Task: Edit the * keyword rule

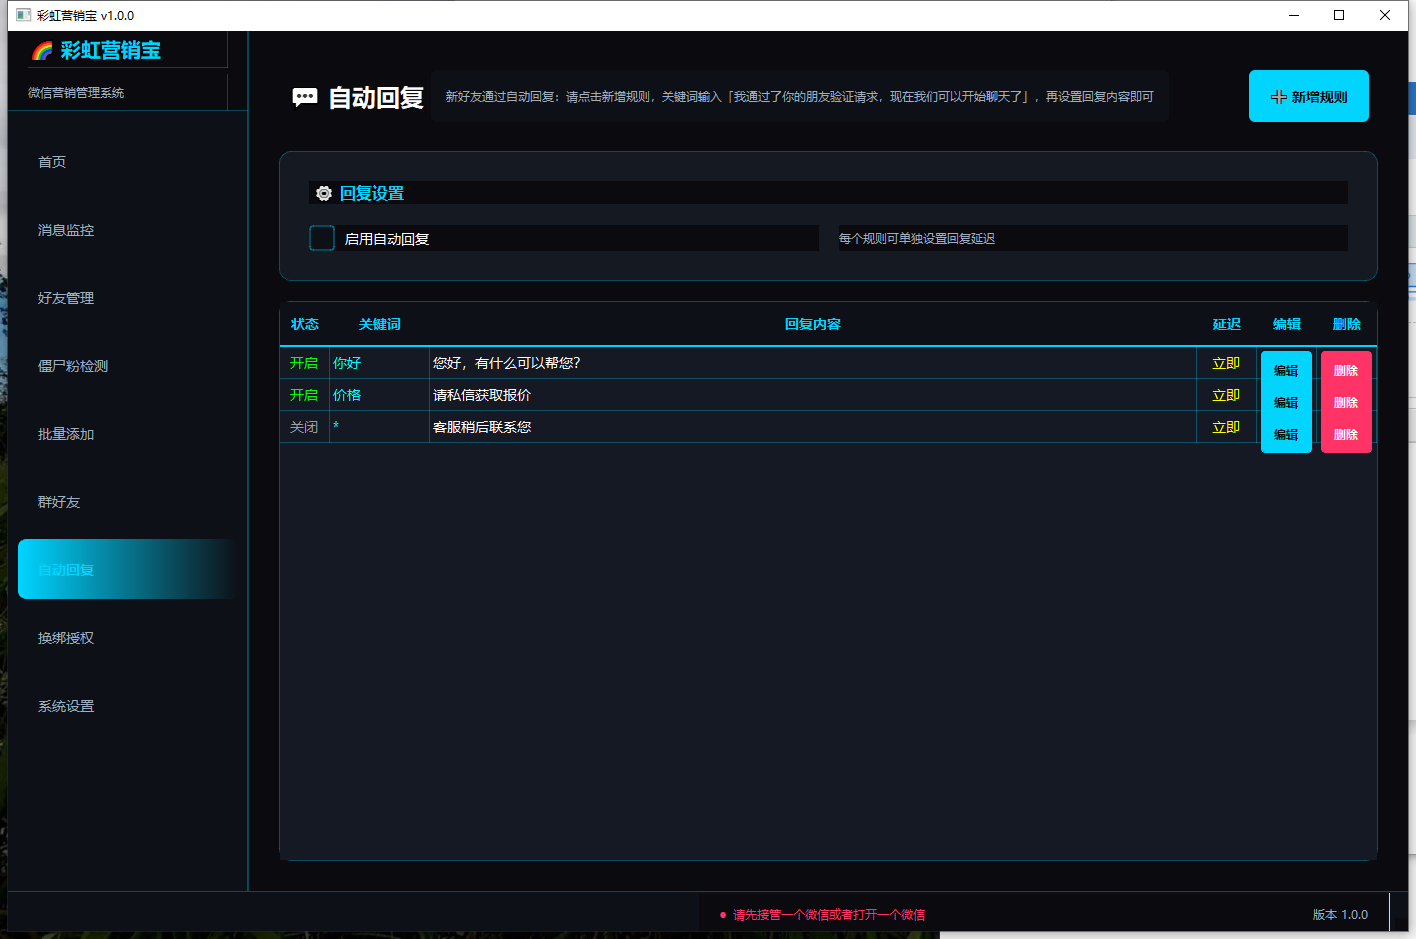Action: pos(1286,435)
